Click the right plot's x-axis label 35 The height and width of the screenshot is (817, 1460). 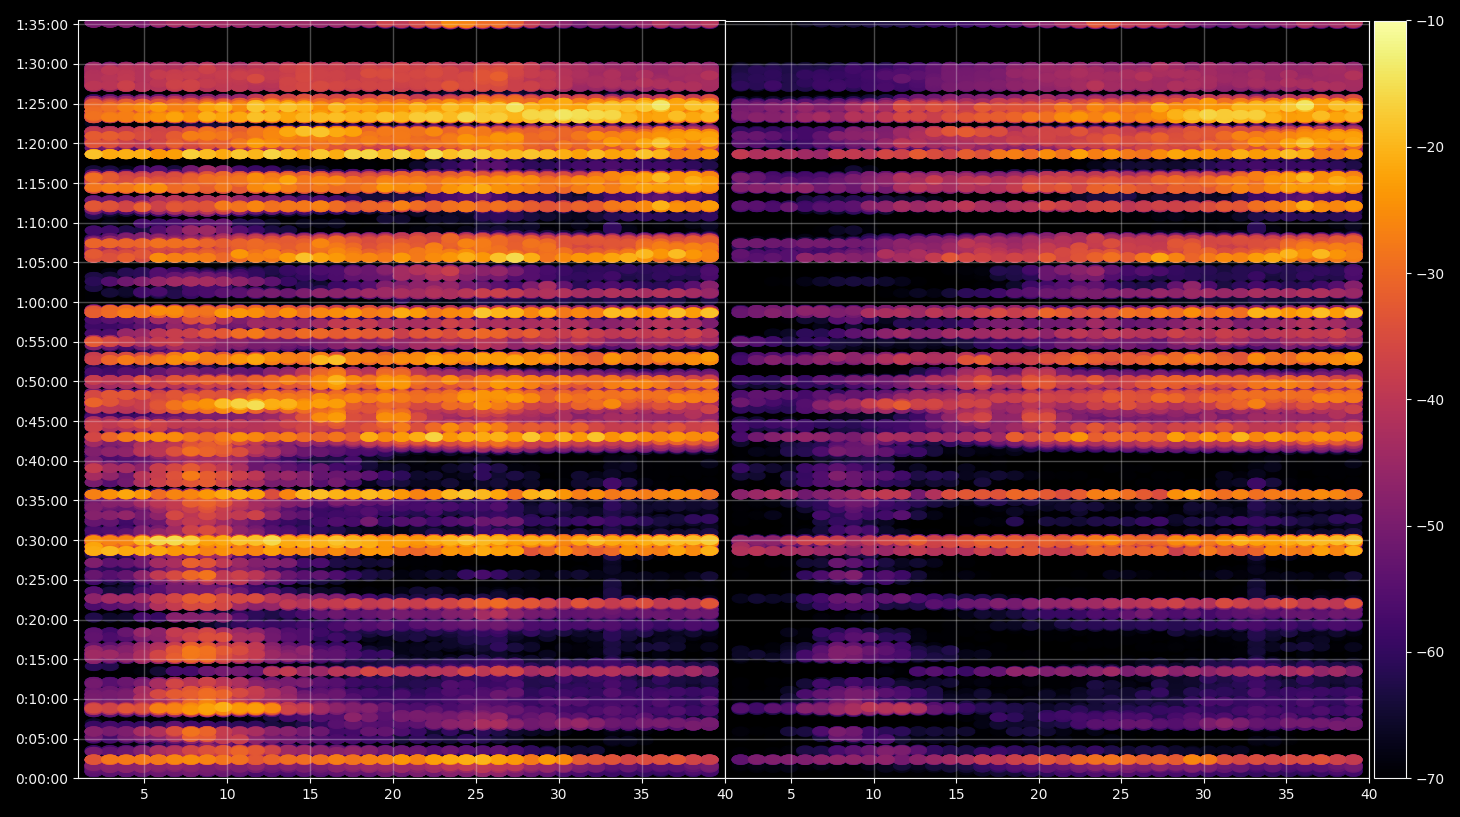click(1286, 795)
